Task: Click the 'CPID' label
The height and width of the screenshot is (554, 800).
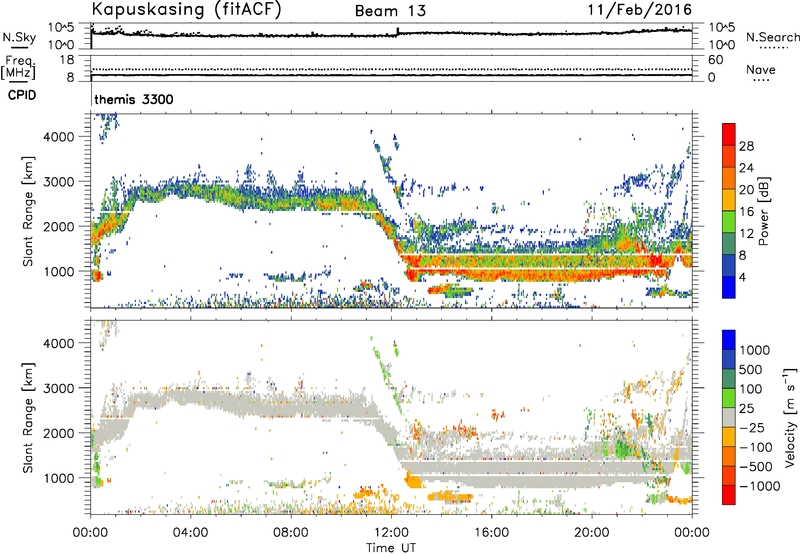Action: tap(22, 95)
